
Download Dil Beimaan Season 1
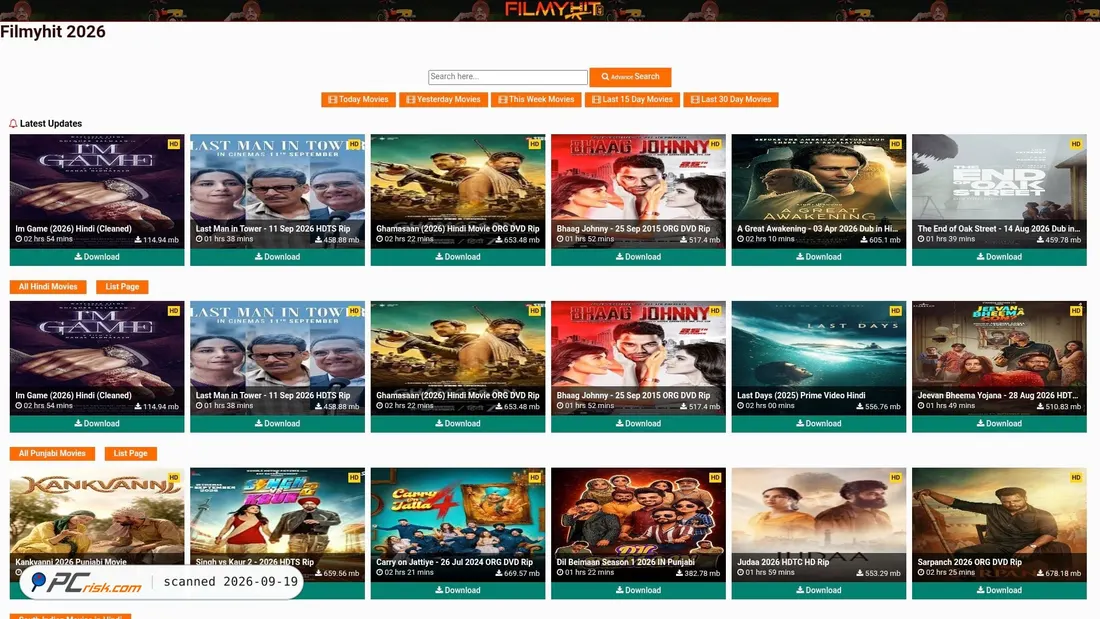click(x=638, y=590)
